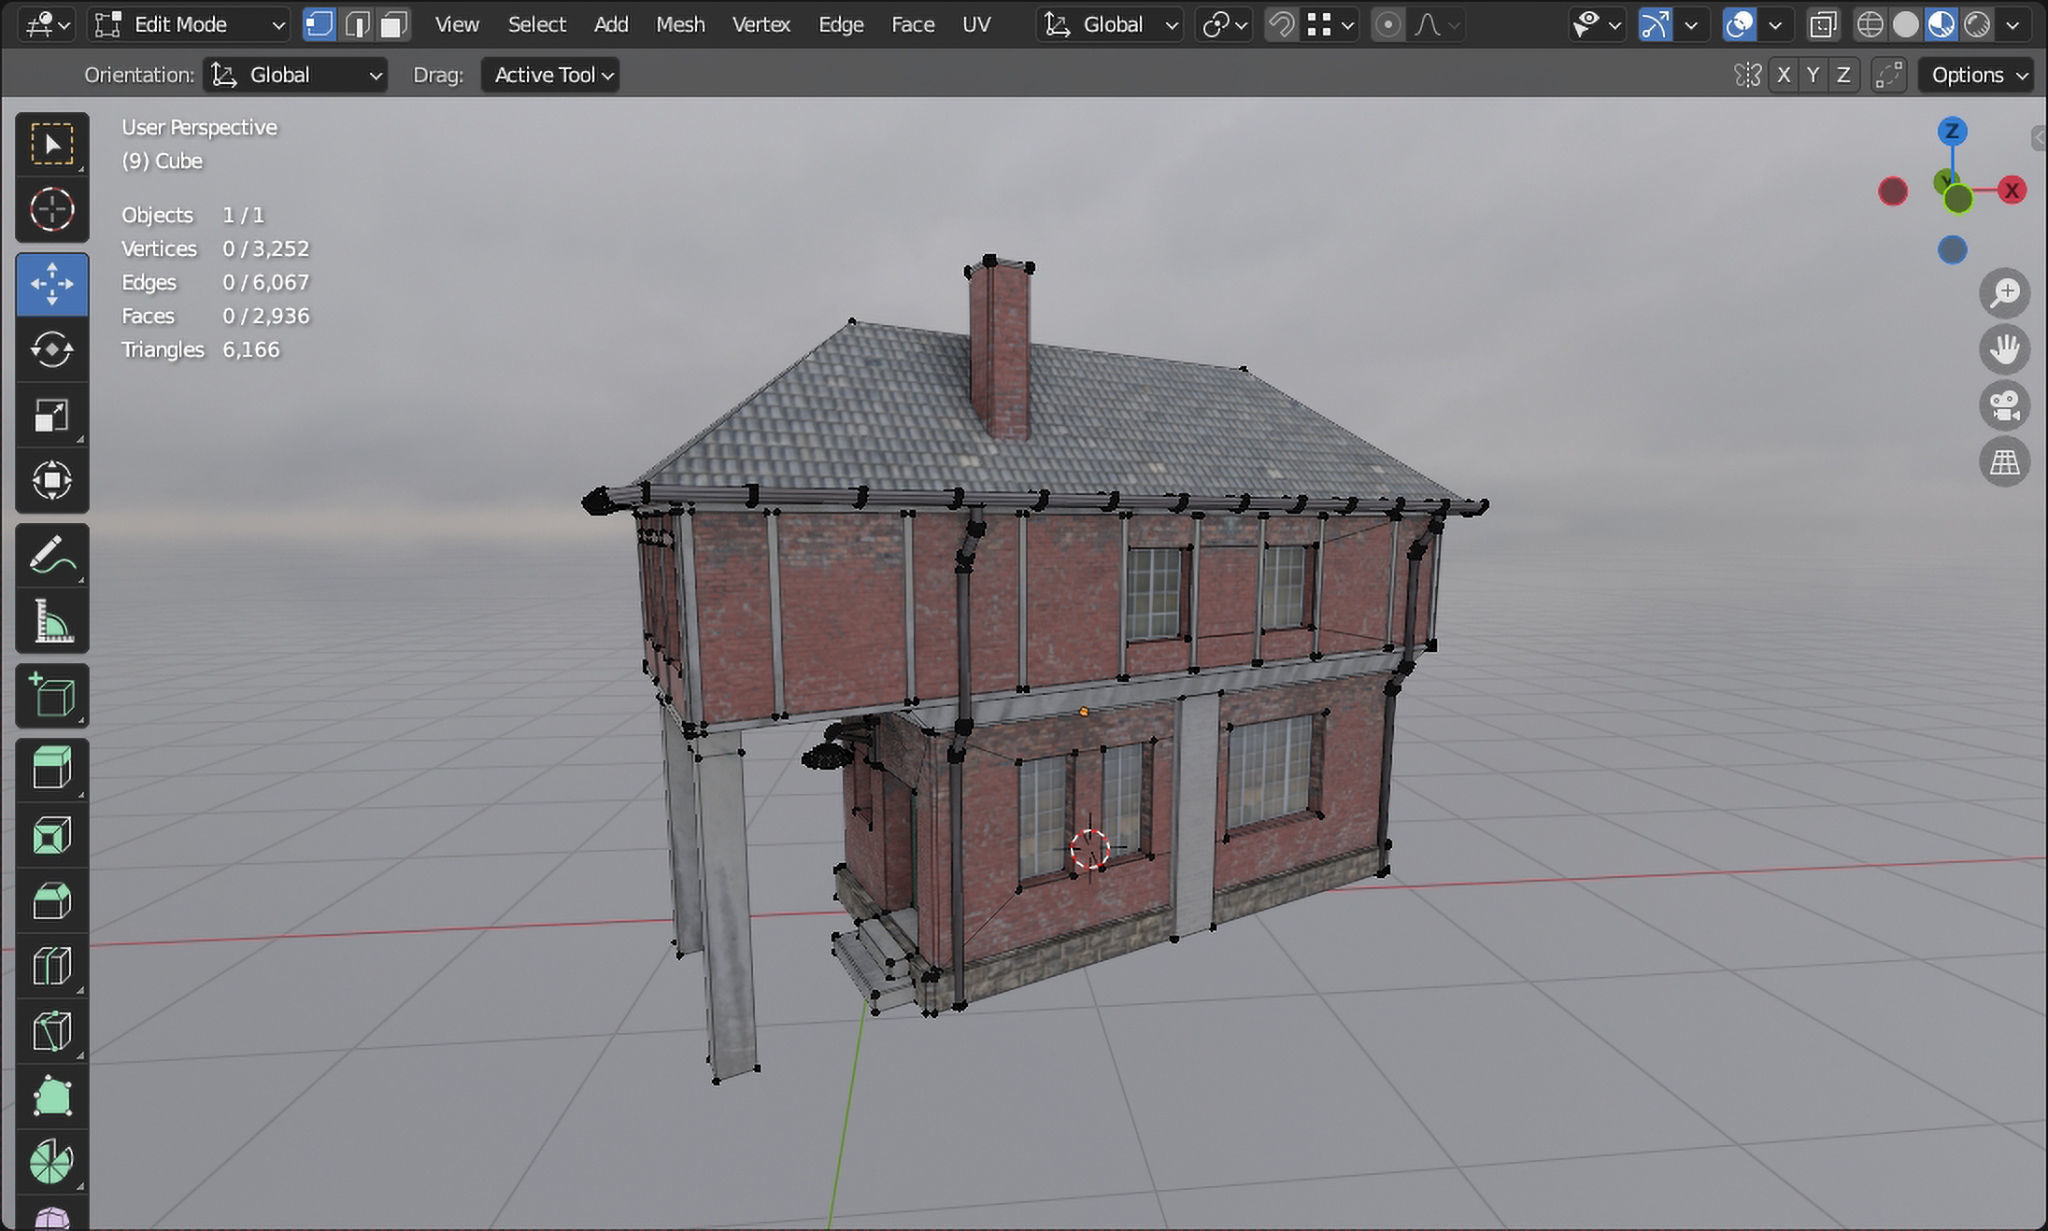Switch viewport shading to Rendered mode
Screen dimensions: 2048x1231
pos(1978,24)
